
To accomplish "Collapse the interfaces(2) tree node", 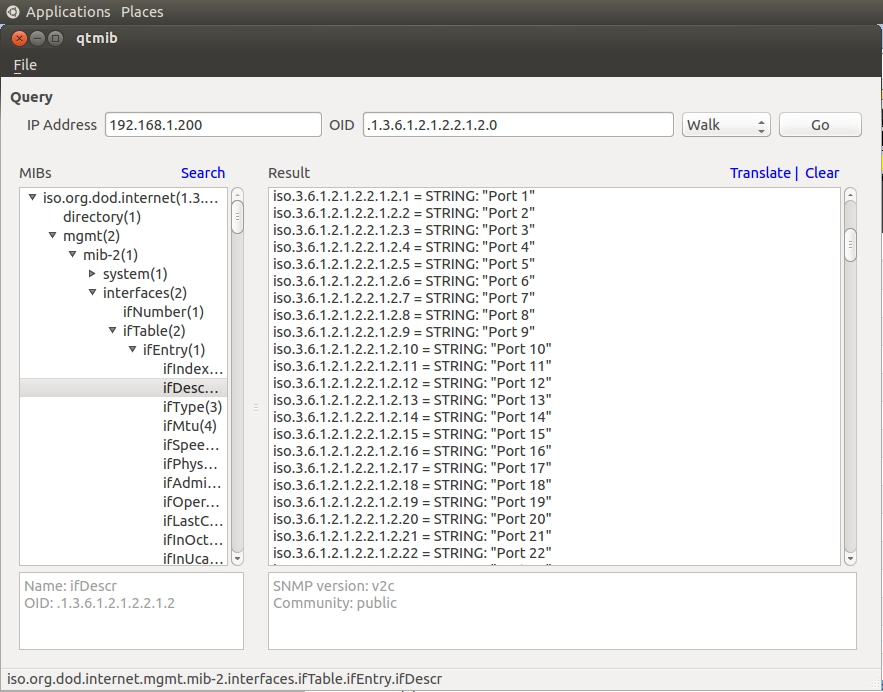I will coord(93,293).
